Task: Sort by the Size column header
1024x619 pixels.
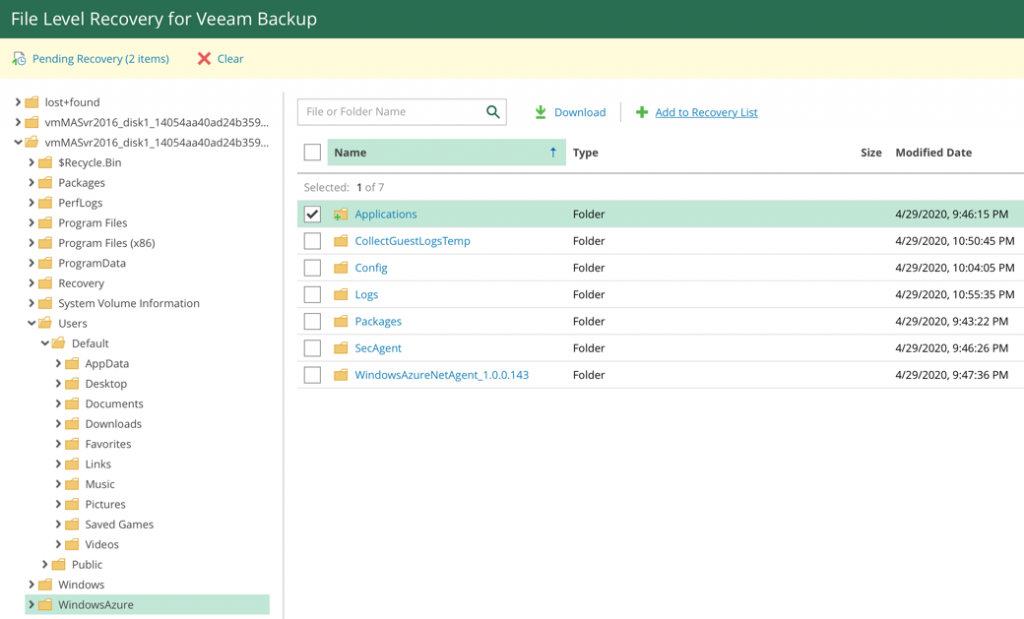Action: (871, 153)
